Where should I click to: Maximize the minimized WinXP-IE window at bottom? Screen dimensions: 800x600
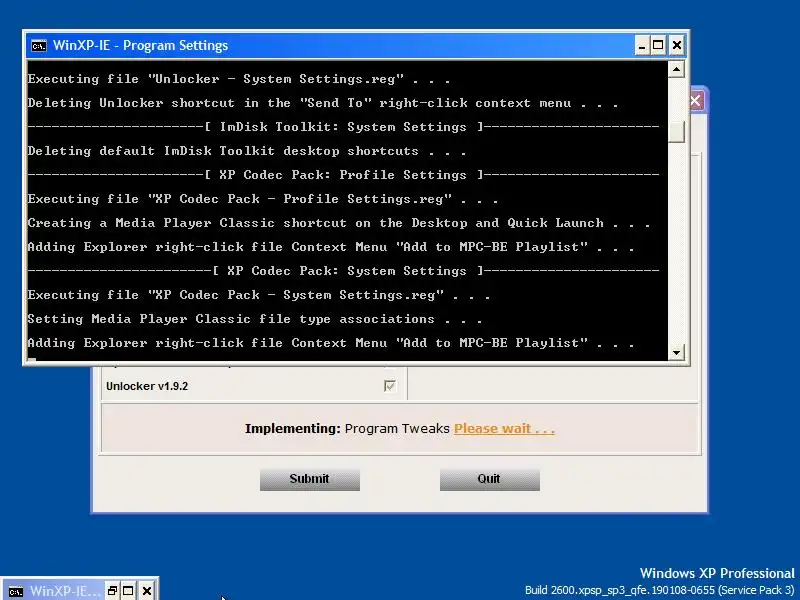pyautogui.click(x=128, y=591)
